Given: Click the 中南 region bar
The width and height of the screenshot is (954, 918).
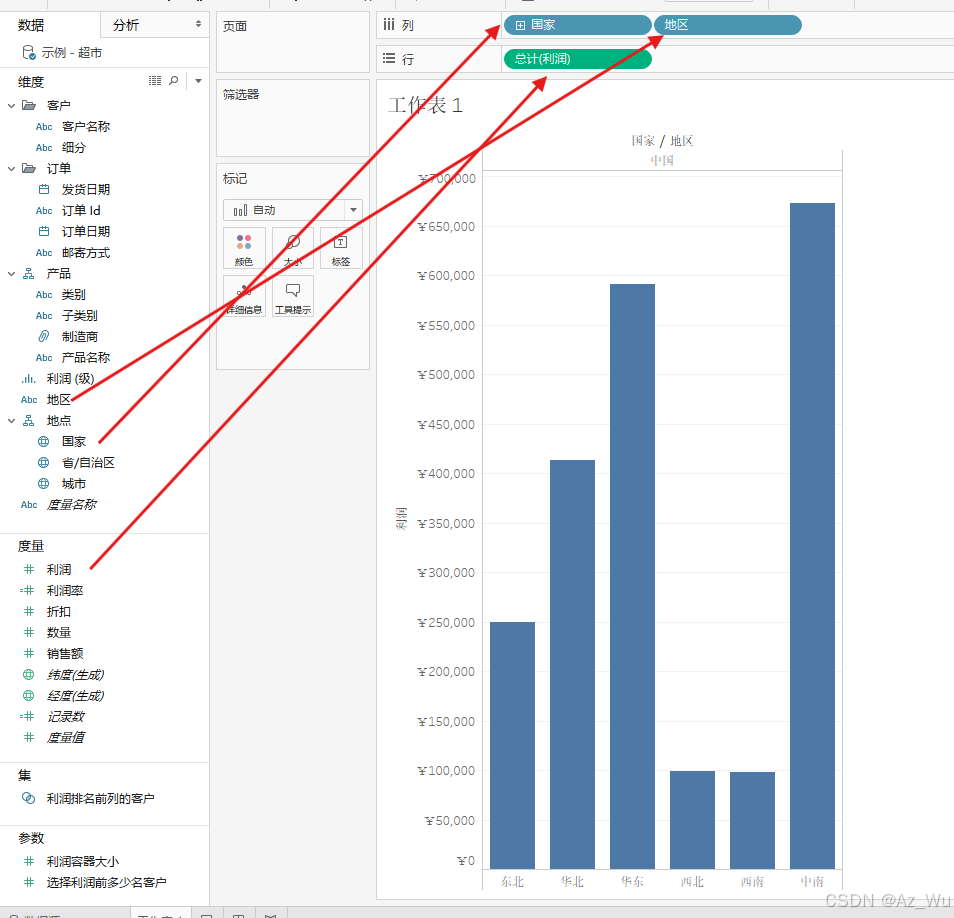Looking at the screenshot, I should click(x=812, y=536).
